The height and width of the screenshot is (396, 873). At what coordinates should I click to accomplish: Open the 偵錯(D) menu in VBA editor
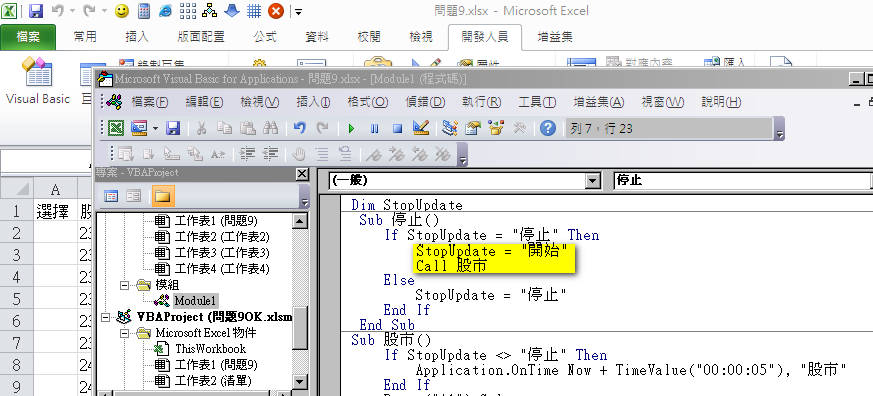425,102
